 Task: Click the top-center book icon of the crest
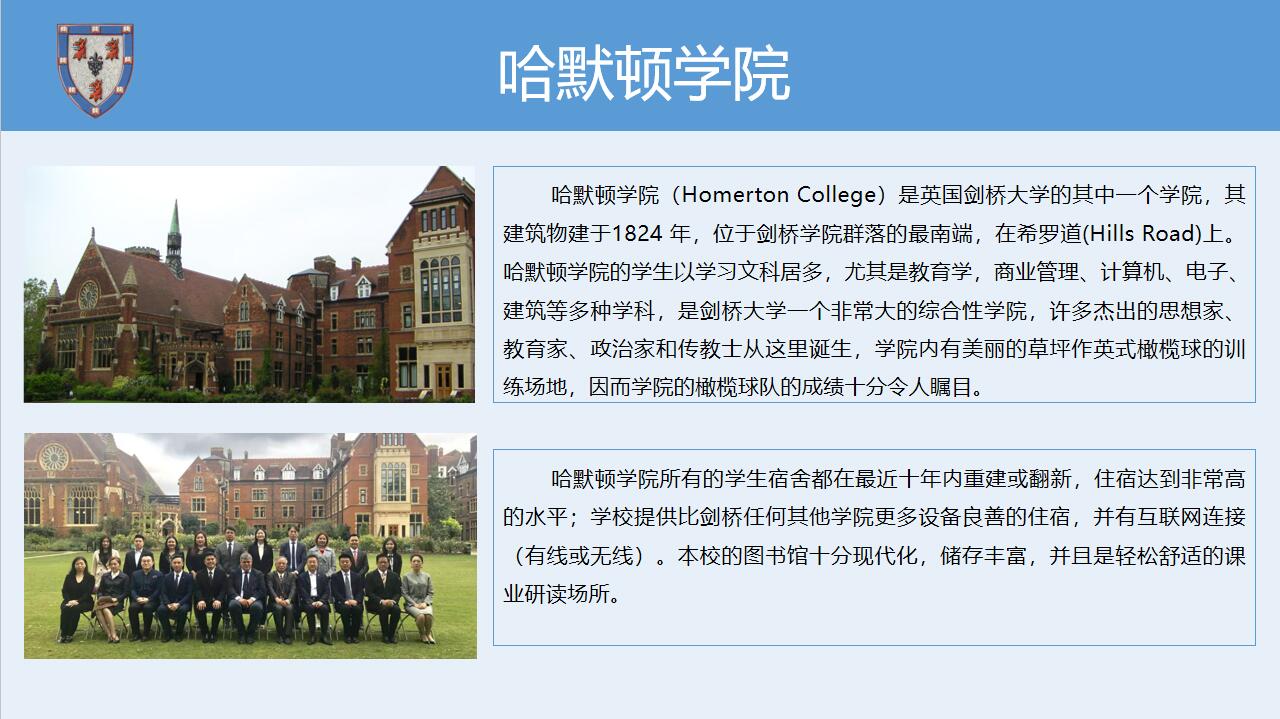click(x=95, y=29)
